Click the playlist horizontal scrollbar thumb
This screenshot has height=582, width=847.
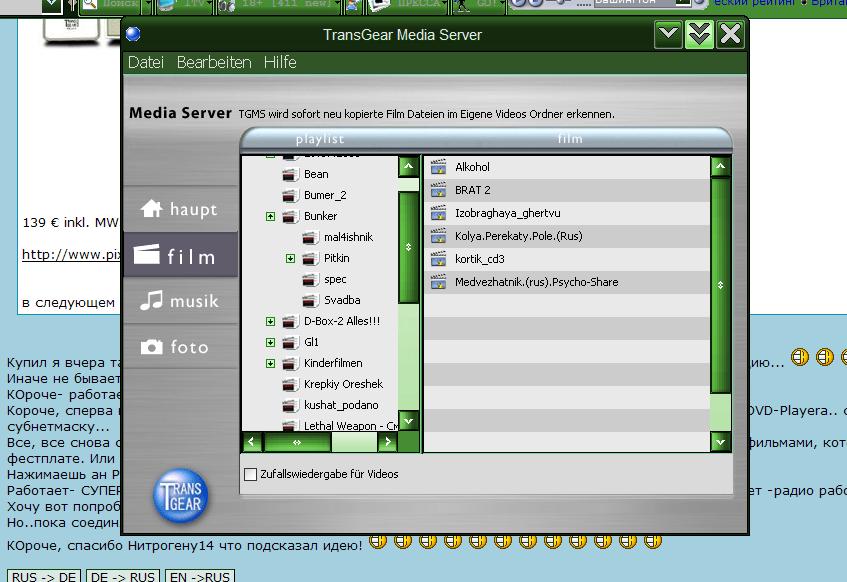[297, 441]
